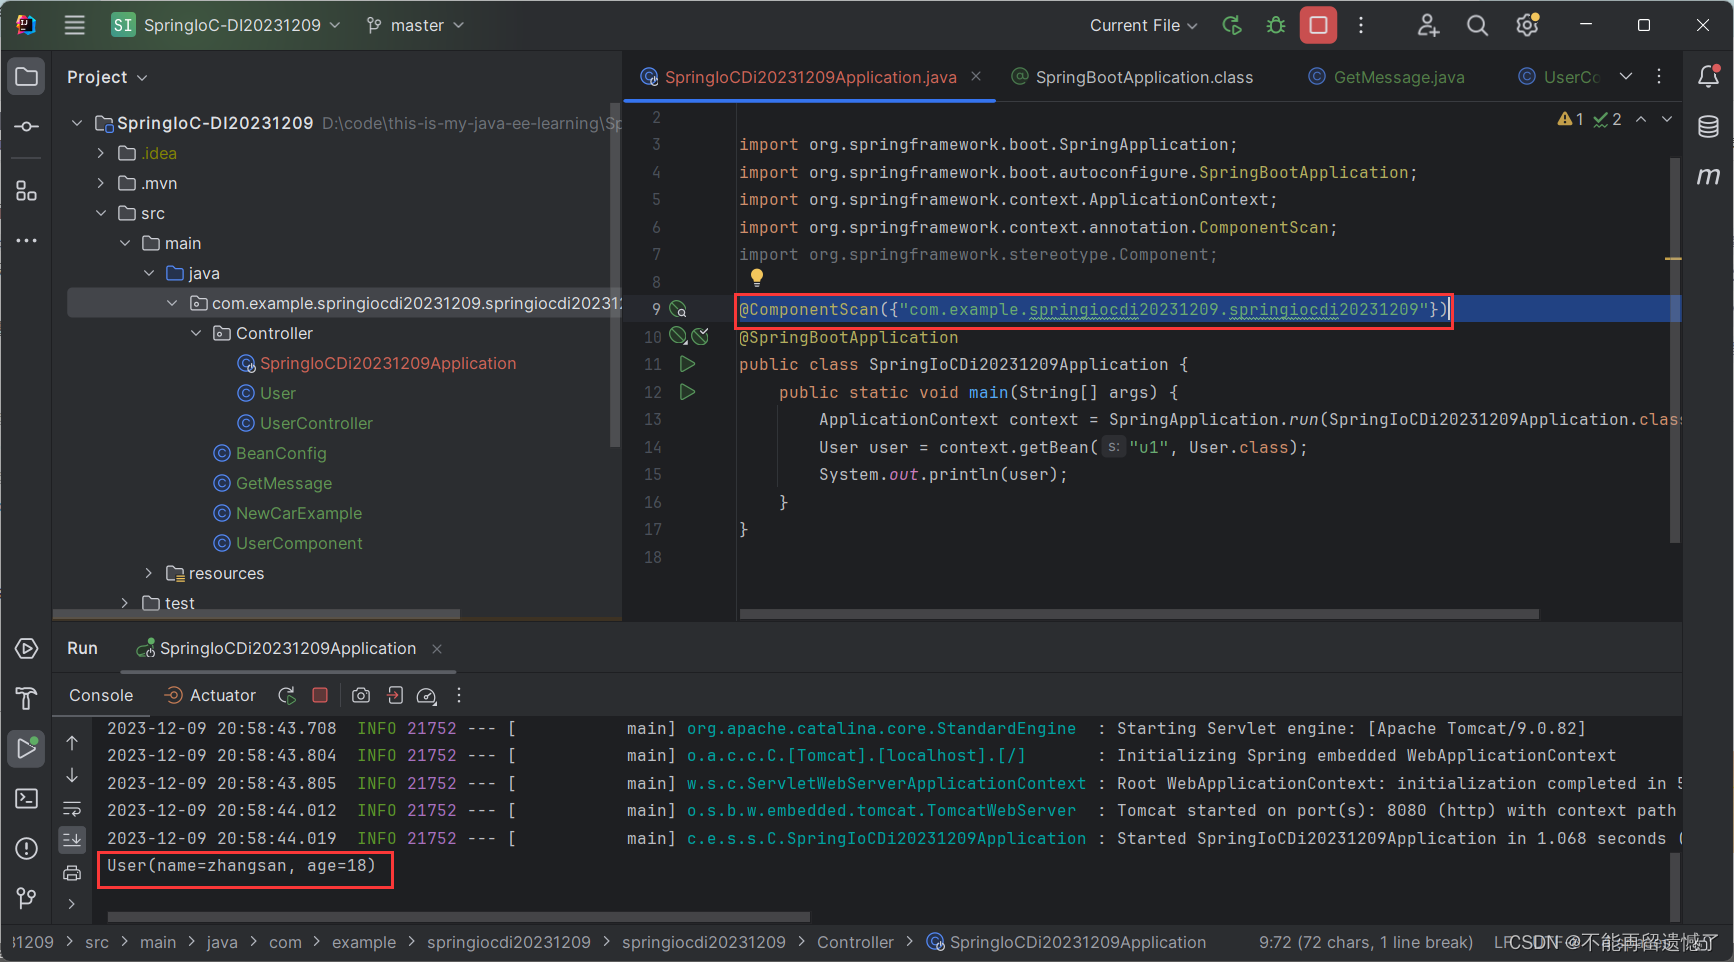Open more actions in main toolbar
The width and height of the screenshot is (1734, 962).
coord(1361,25)
